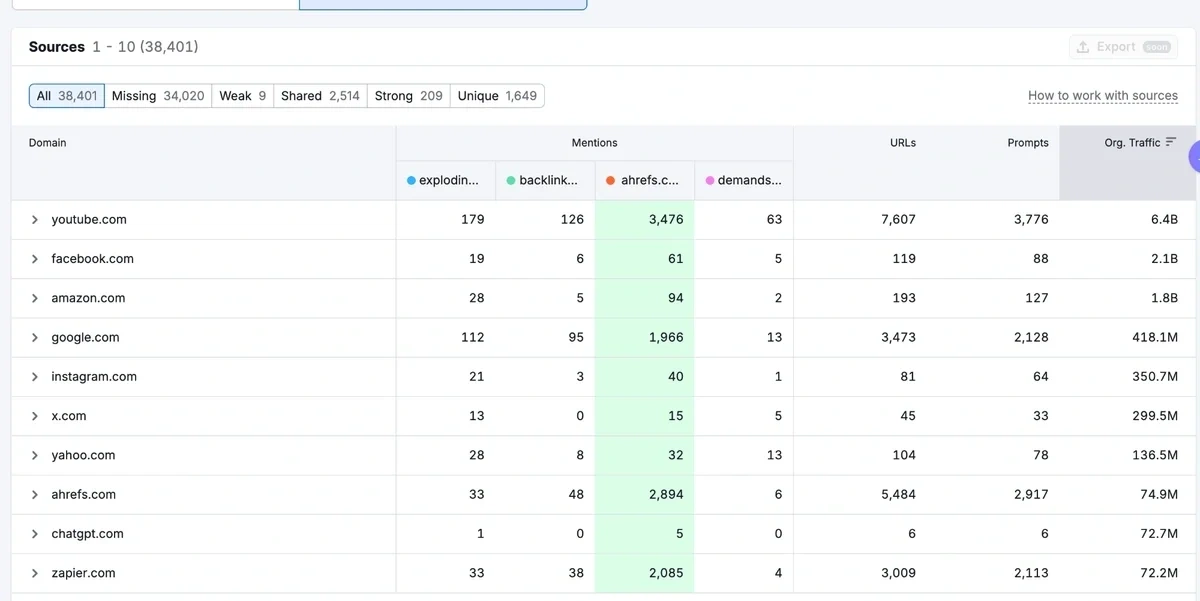Switch to the All 38,401 tab
The image size is (1200, 601).
(66, 95)
